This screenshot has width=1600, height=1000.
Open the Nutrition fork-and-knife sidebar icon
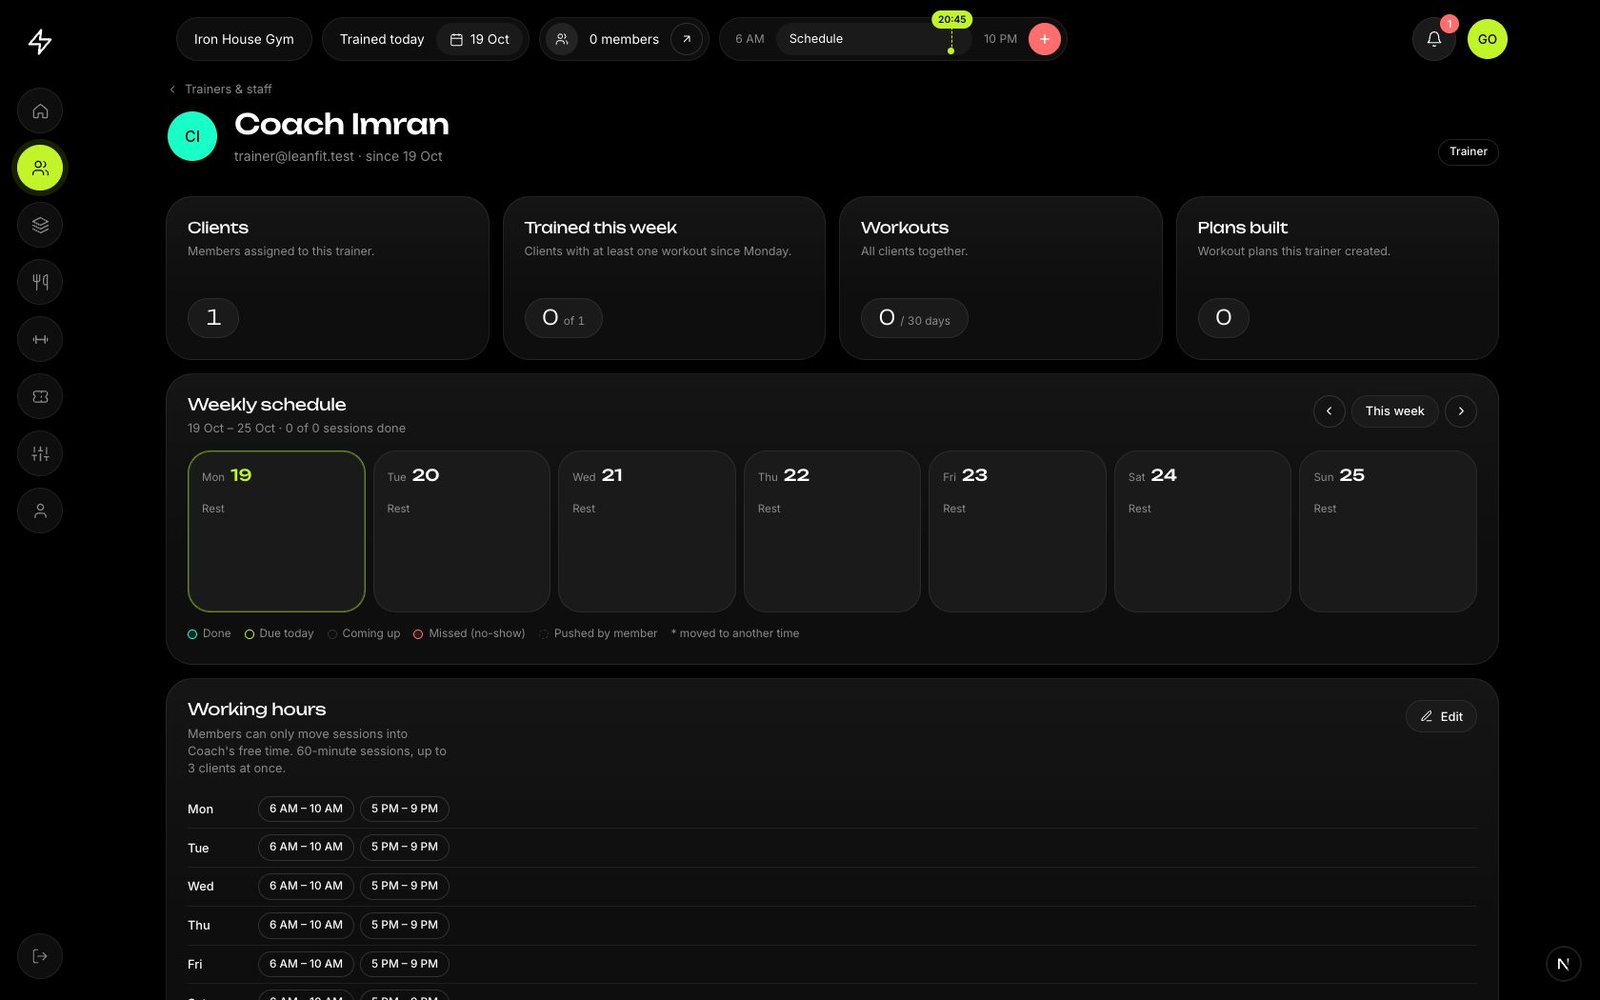click(x=40, y=282)
